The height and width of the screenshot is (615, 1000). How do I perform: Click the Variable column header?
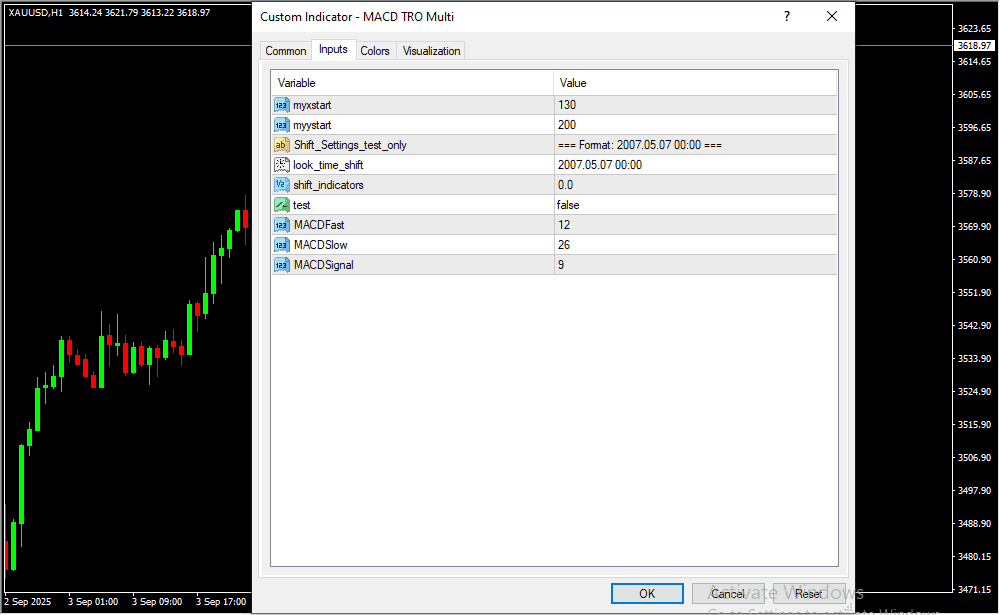[x=412, y=83]
